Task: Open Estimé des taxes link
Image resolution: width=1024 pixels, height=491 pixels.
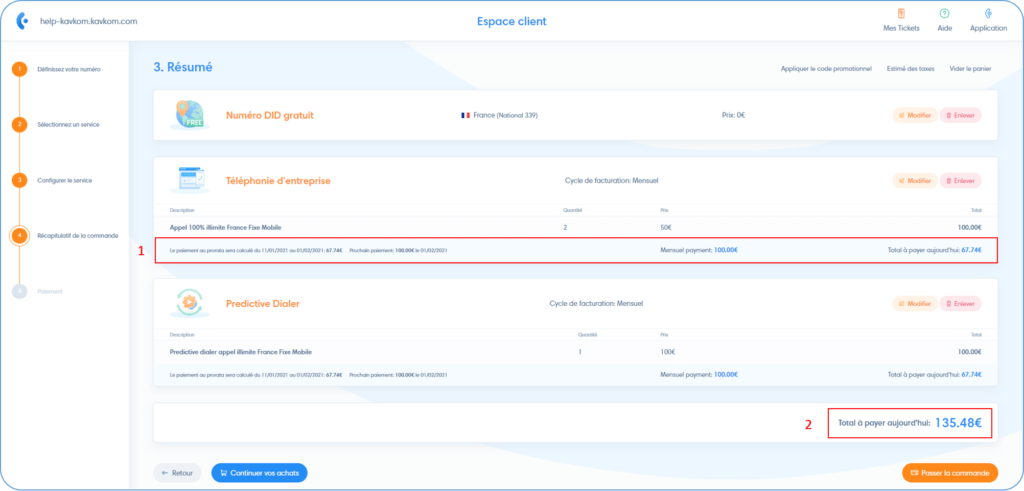Action: [910, 69]
